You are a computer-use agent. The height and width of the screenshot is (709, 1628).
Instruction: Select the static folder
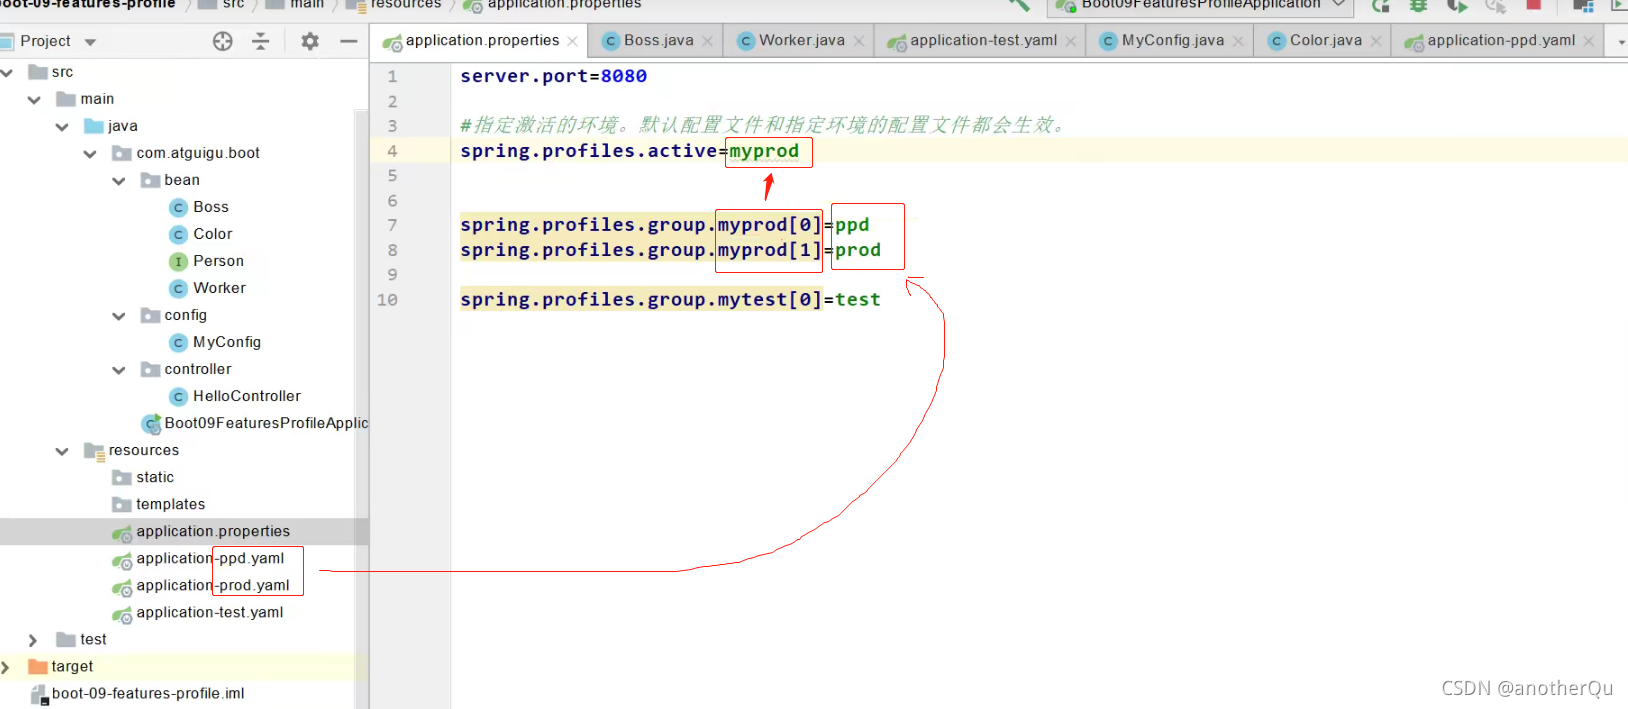[x=143, y=477]
